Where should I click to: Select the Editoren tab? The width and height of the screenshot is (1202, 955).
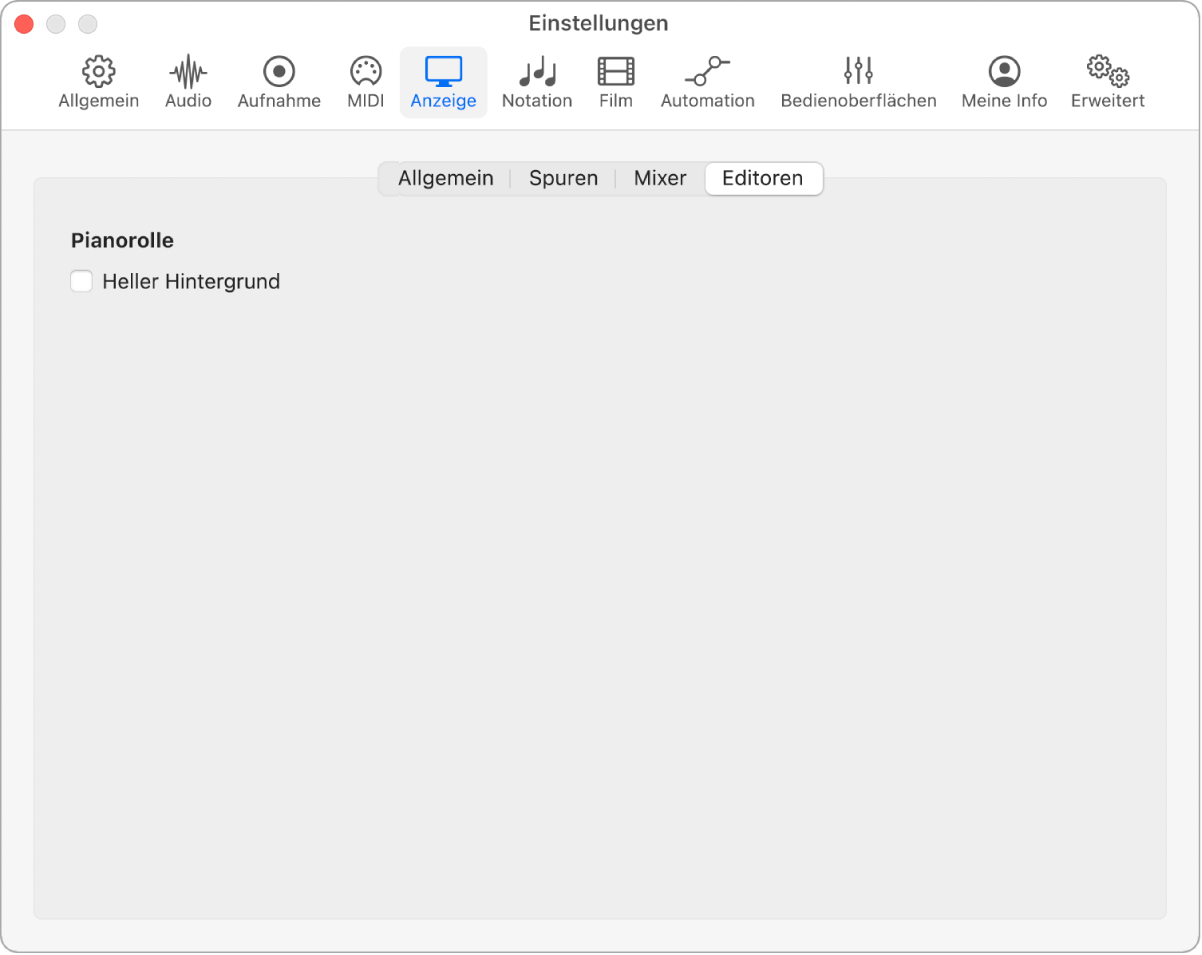tap(763, 179)
